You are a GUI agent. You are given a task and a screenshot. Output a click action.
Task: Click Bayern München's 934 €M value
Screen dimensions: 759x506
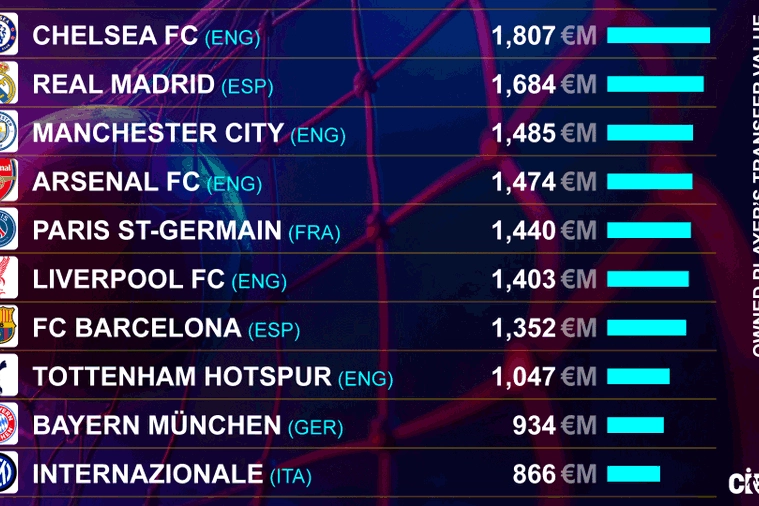coord(554,425)
